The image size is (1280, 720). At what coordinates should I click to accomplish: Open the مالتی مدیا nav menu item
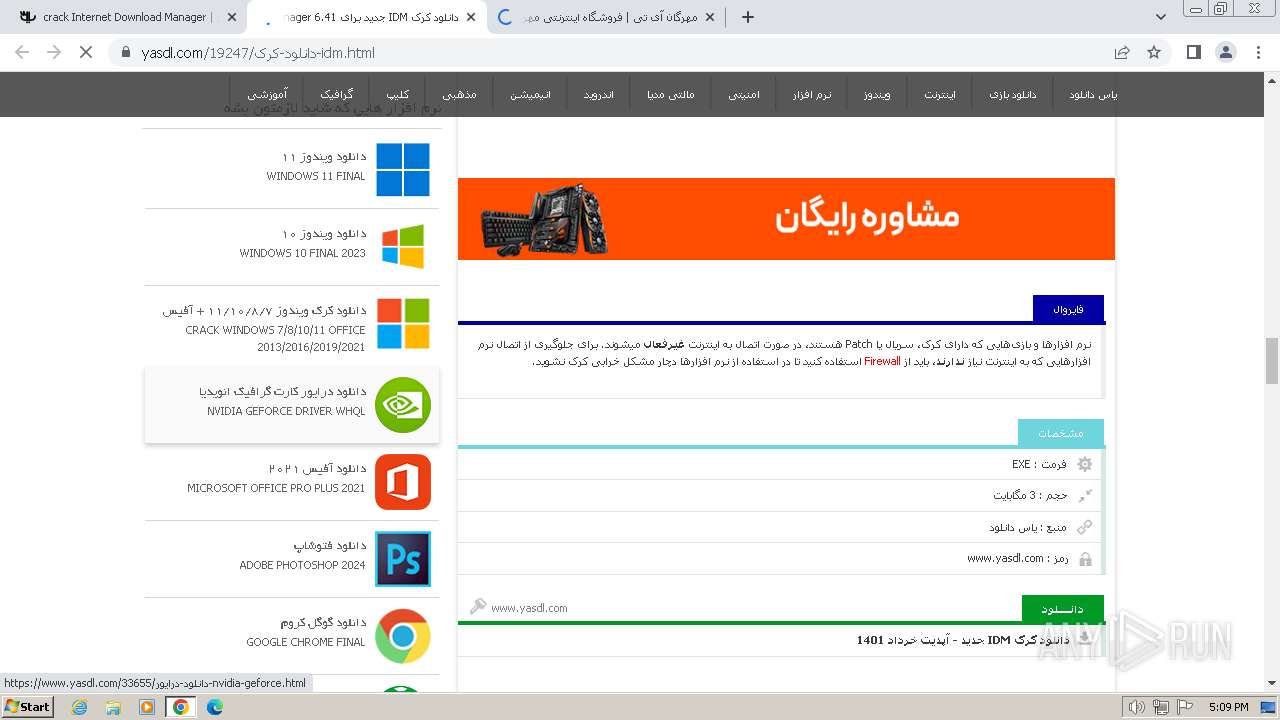click(670, 94)
